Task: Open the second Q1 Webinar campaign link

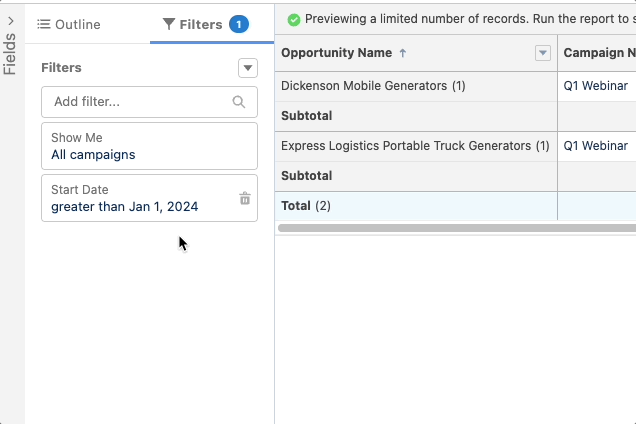Action: (595, 146)
